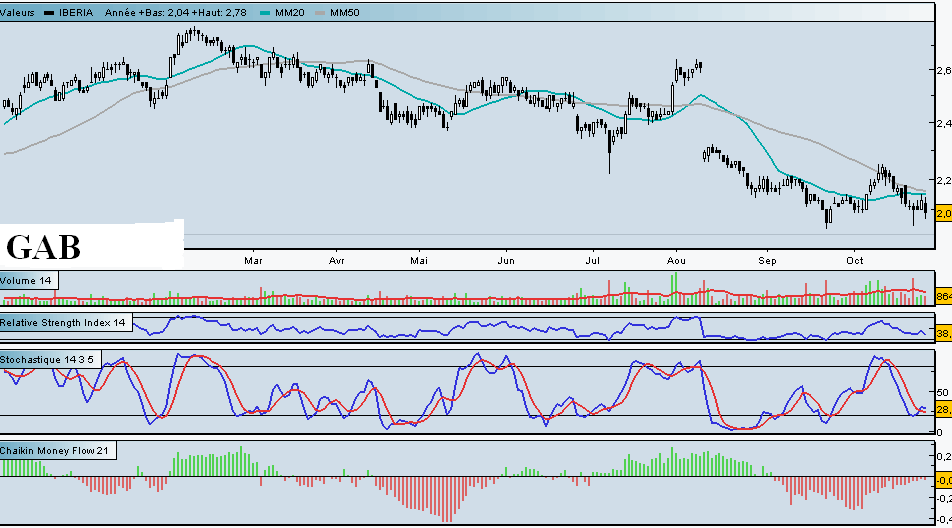Image resolution: width=952 pixels, height=528 pixels.
Task: Click the Chaikin -0,2 axis label
Action: (943, 499)
